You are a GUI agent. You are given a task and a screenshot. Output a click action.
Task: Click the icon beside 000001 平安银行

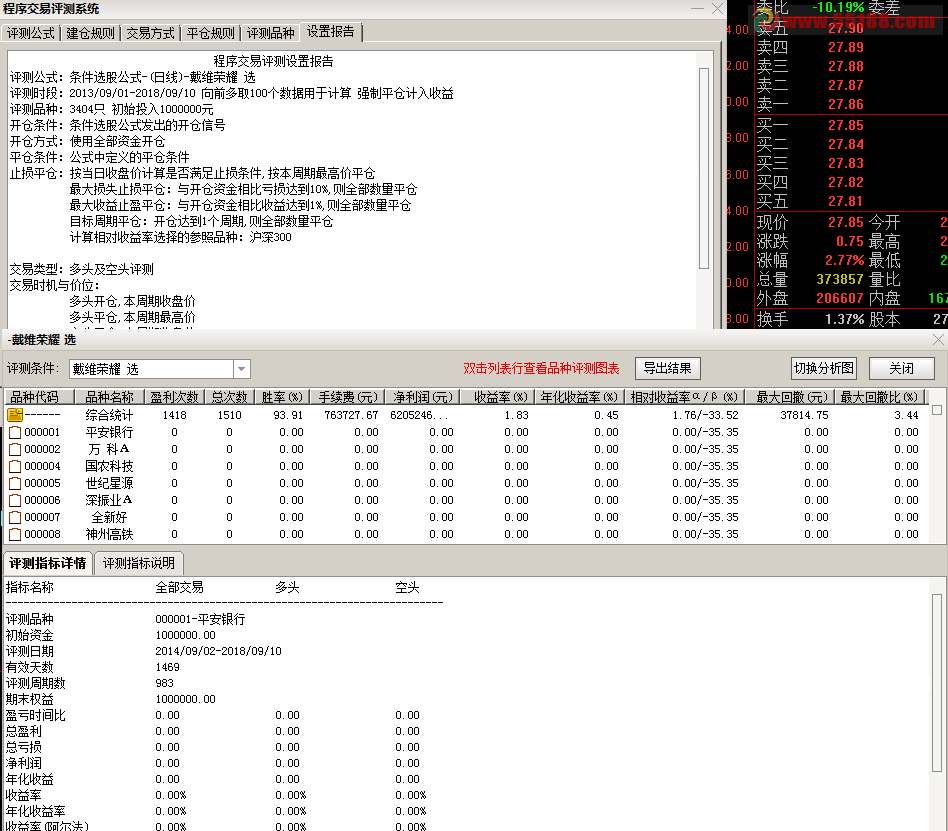coord(15,432)
